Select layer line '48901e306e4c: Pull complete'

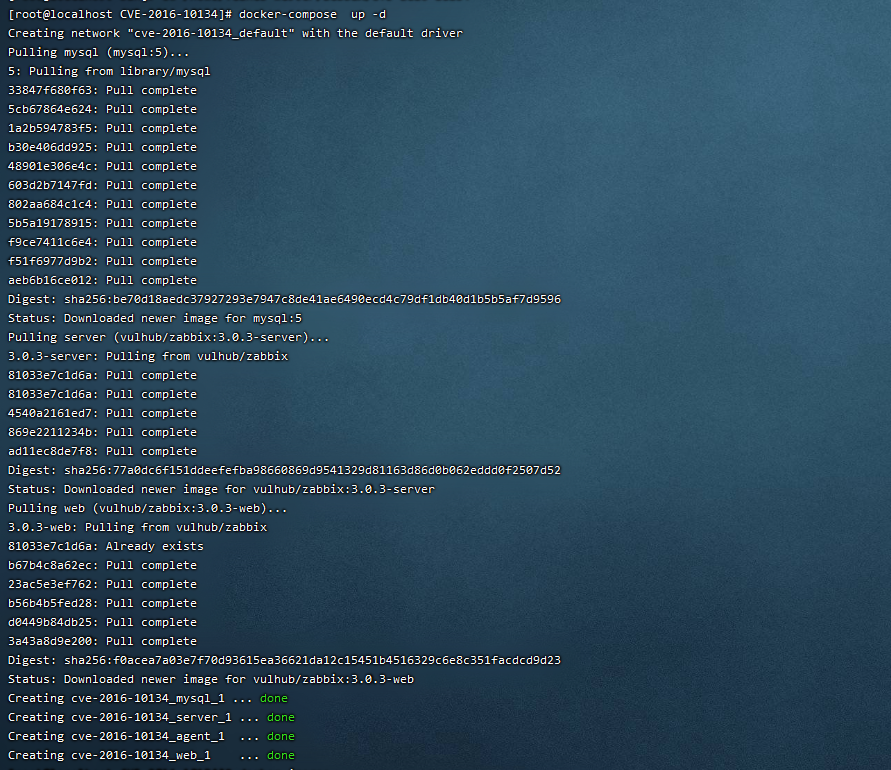point(102,167)
